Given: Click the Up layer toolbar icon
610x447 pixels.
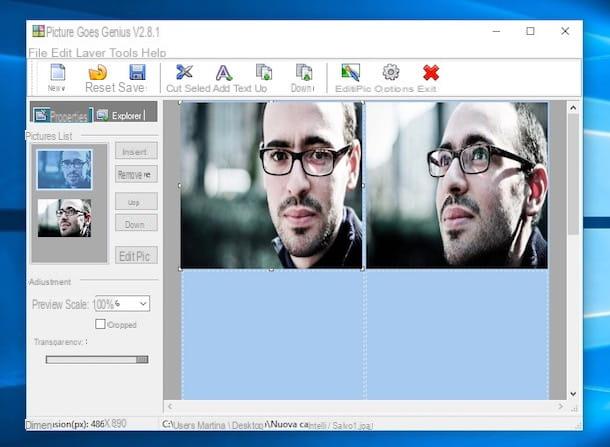Looking at the screenshot, I should (264, 72).
